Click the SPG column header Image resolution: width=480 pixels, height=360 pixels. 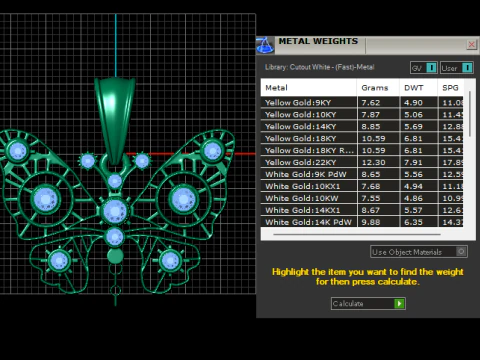(x=451, y=88)
